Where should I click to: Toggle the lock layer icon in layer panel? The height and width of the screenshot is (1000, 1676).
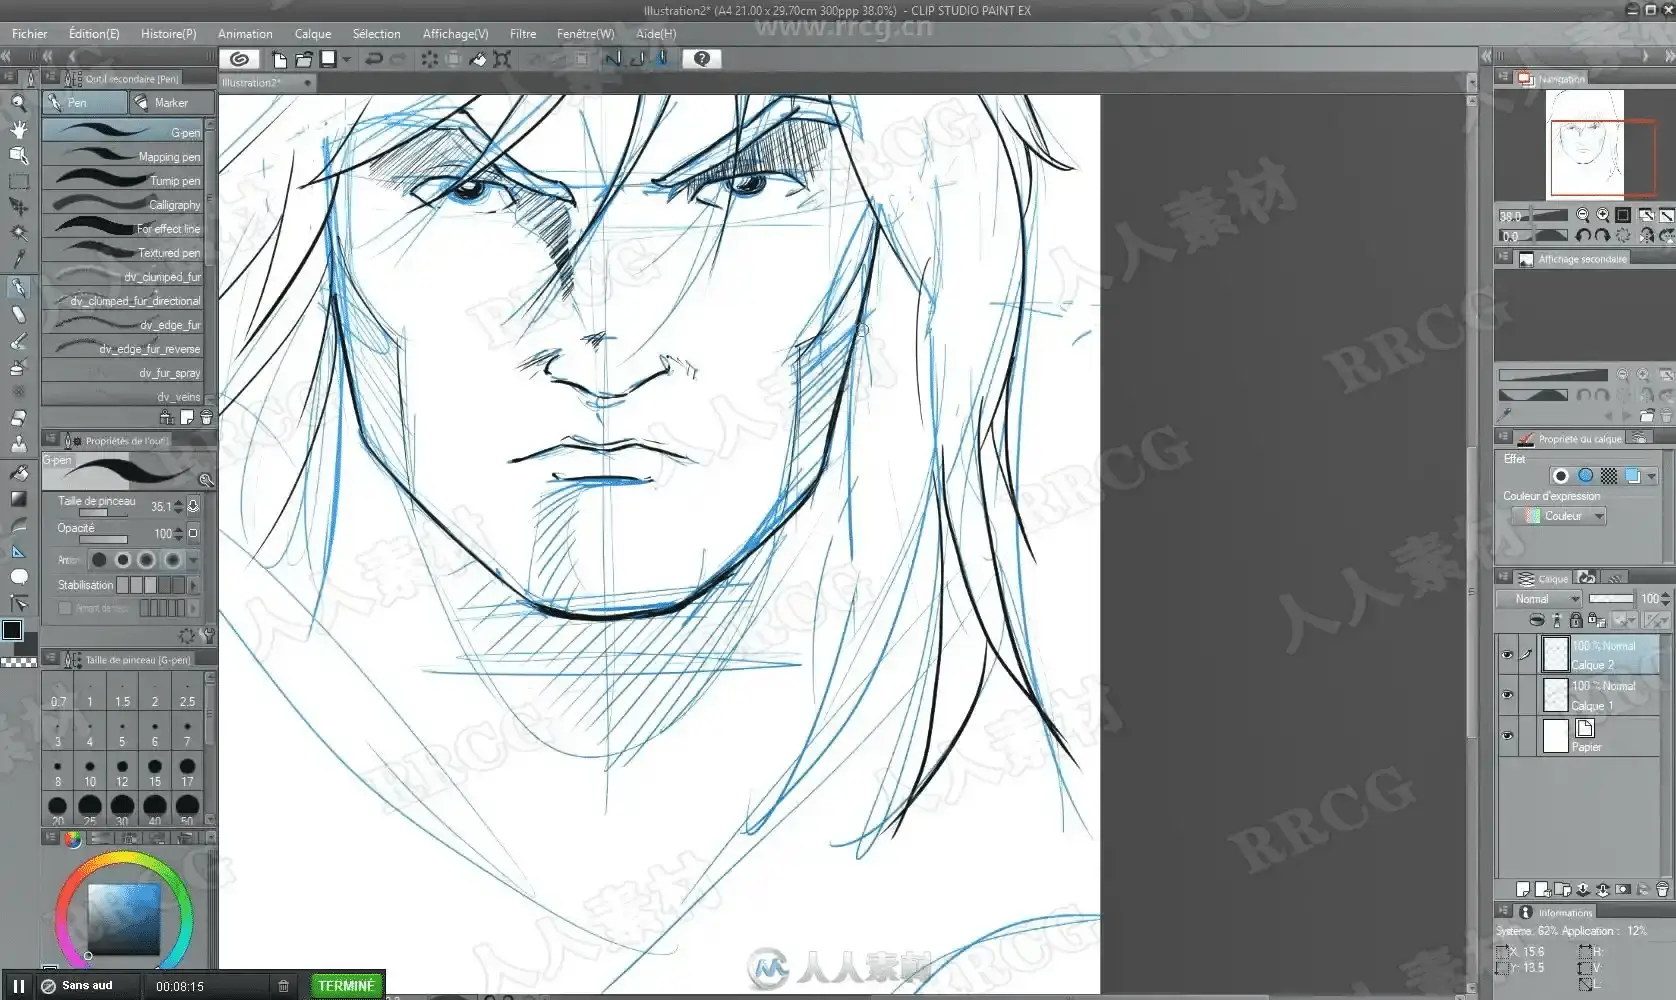1576,620
